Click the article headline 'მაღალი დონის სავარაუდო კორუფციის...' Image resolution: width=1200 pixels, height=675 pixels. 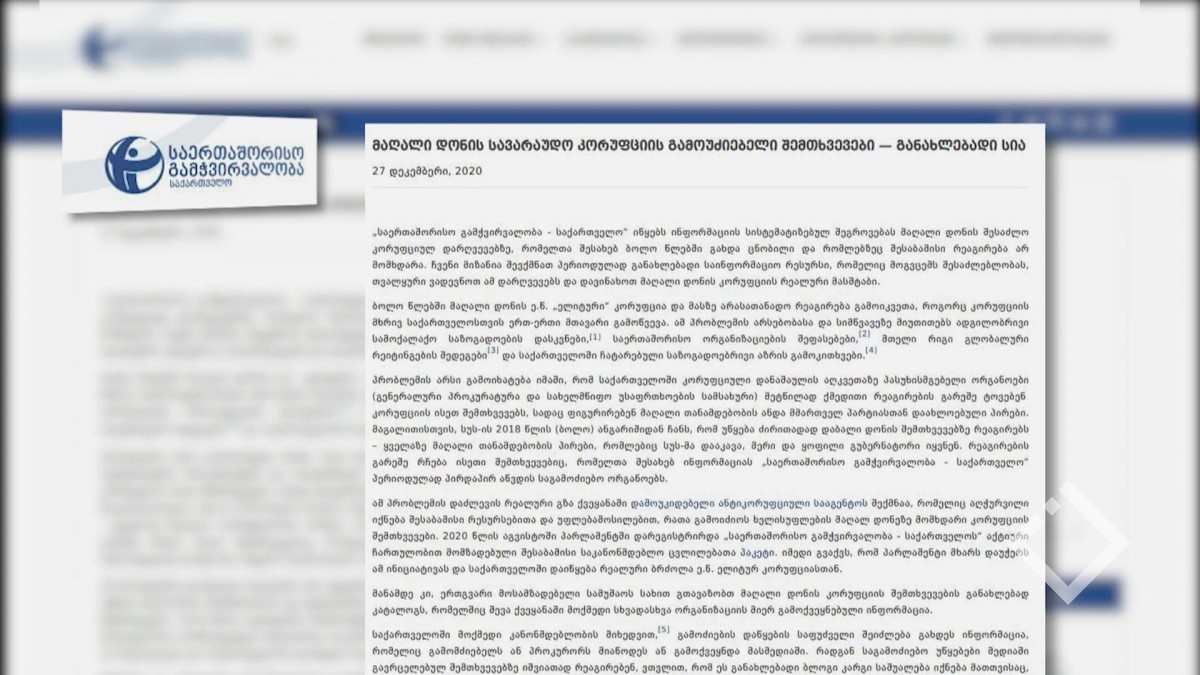pyautogui.click(x=698, y=145)
